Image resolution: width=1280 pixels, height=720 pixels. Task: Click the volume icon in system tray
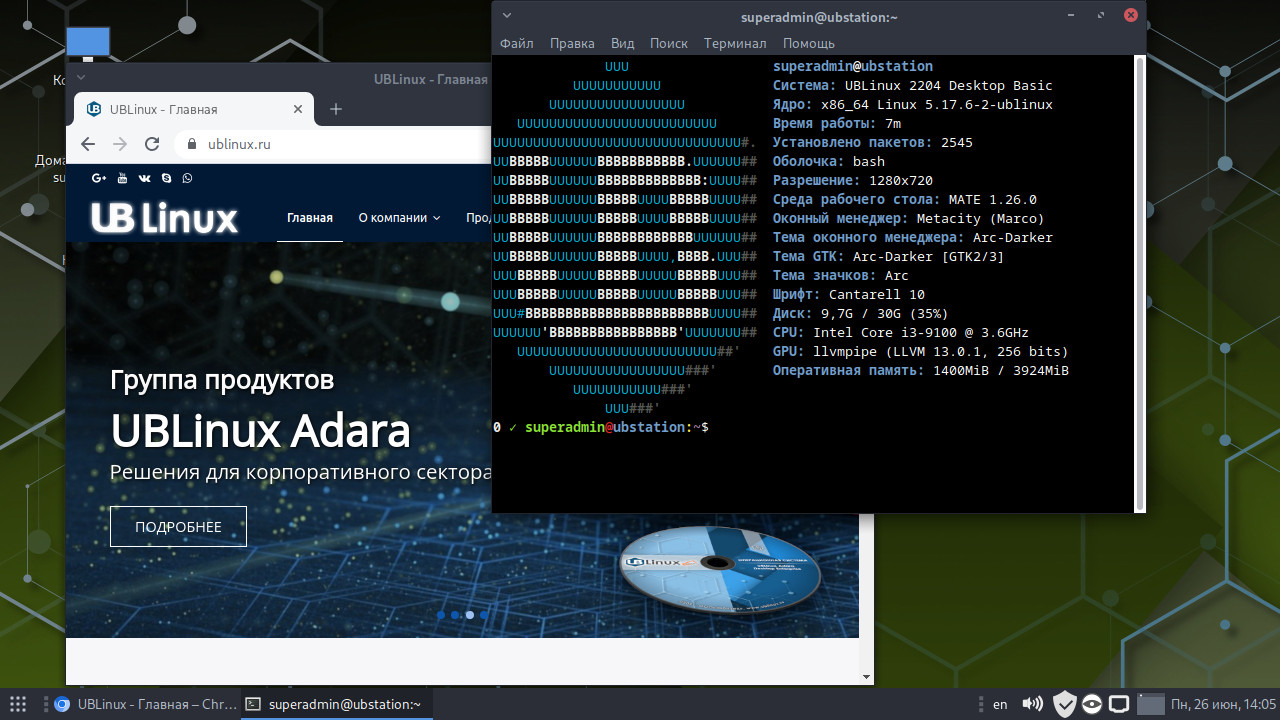click(x=1033, y=704)
